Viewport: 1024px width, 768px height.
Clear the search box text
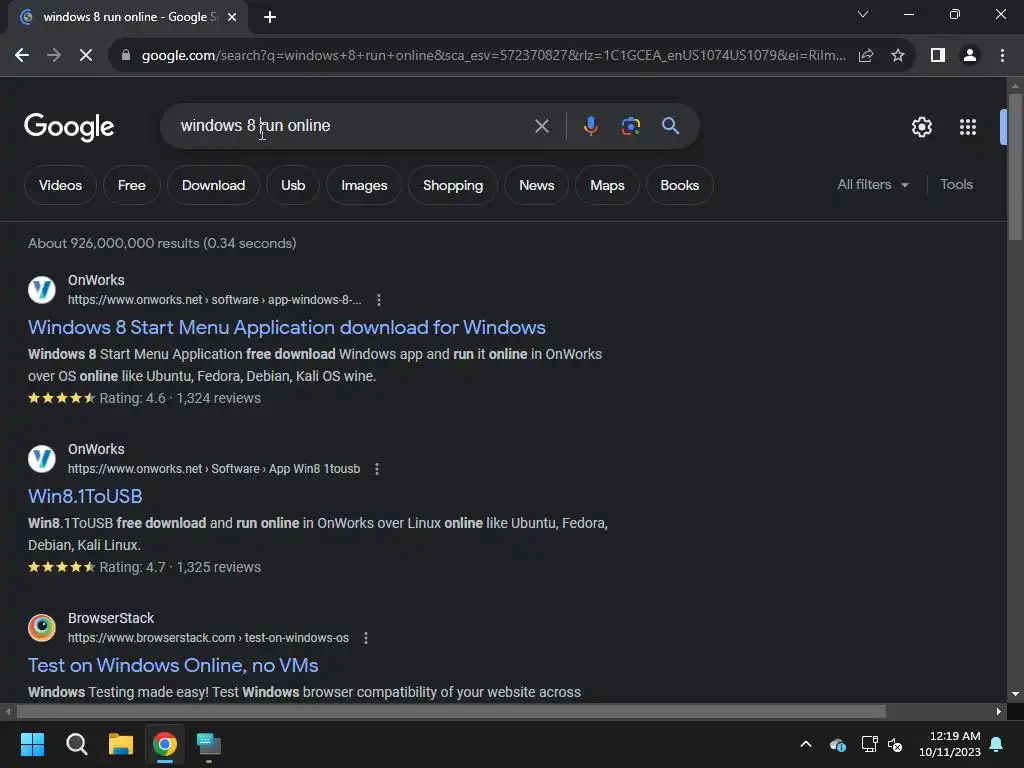[x=541, y=126]
